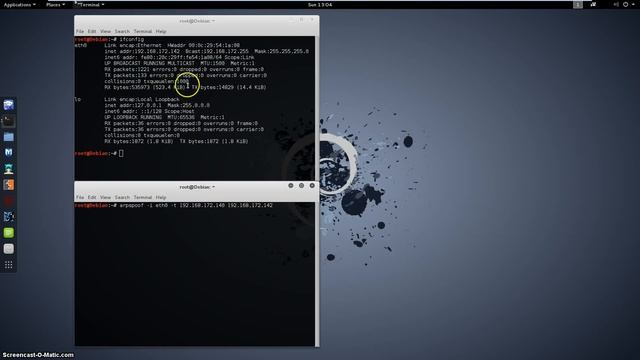The width and height of the screenshot is (640, 360).
Task: Open the green dock icon
Action: [9, 233]
